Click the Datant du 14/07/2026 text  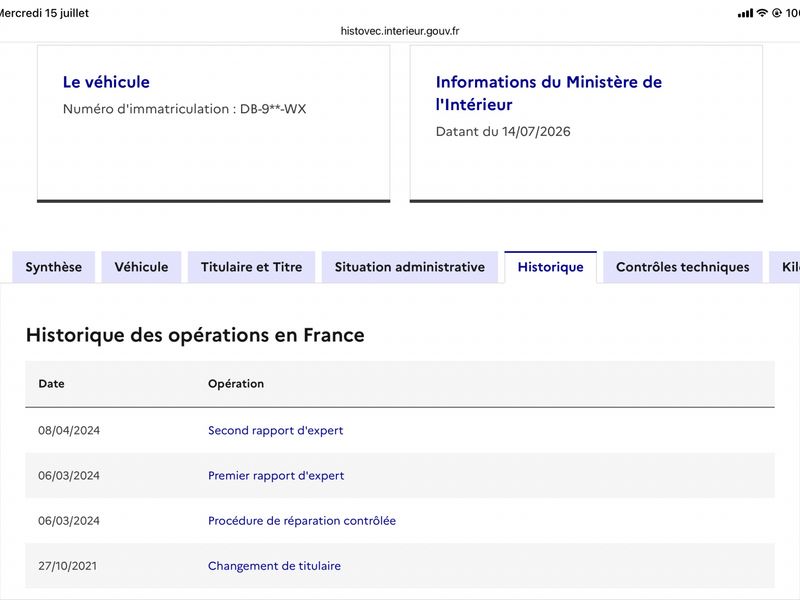pos(503,132)
